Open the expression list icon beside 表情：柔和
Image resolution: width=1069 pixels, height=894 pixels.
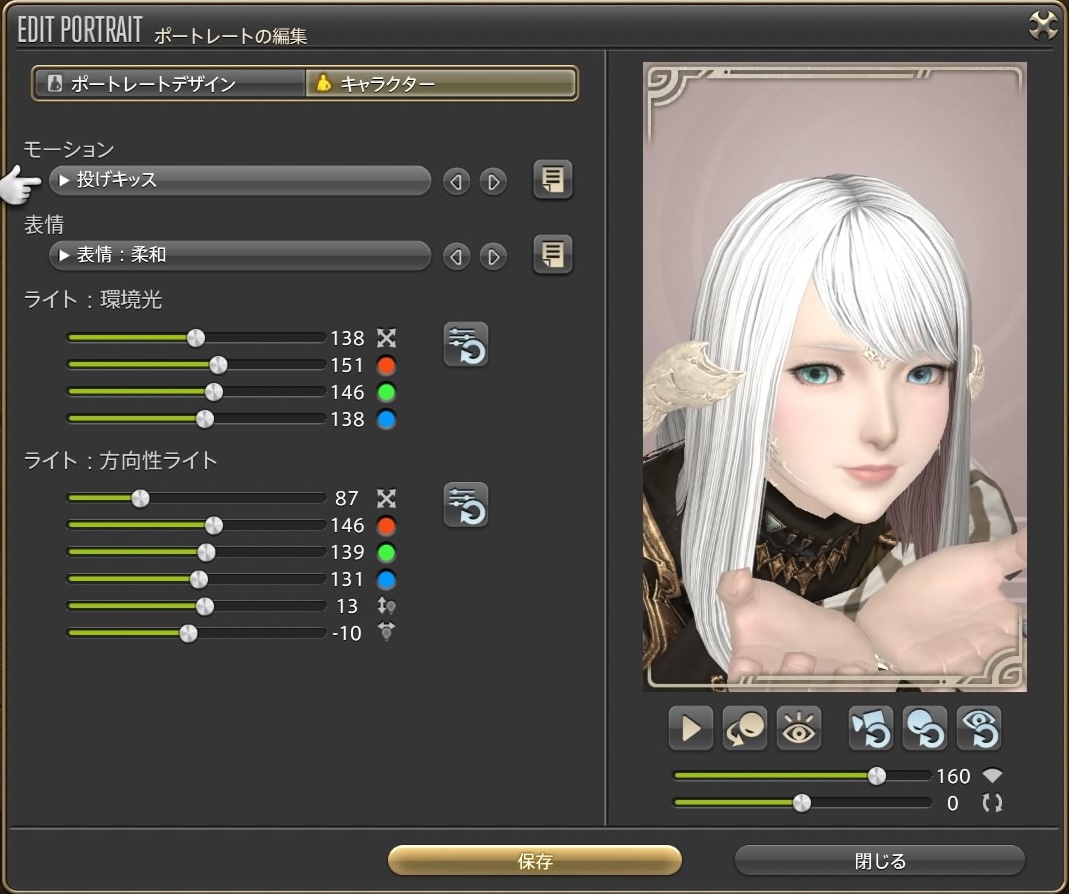click(x=552, y=255)
